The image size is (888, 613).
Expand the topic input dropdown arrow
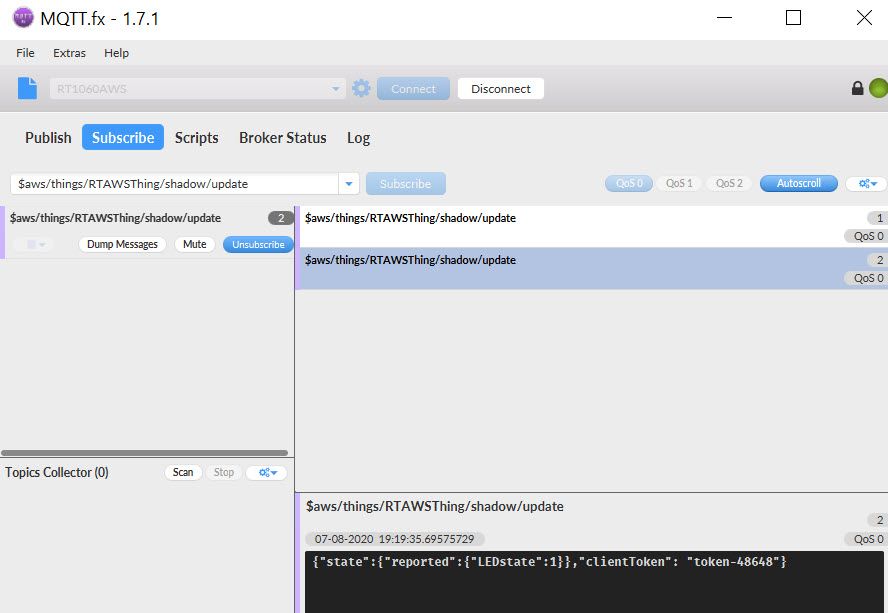349,184
